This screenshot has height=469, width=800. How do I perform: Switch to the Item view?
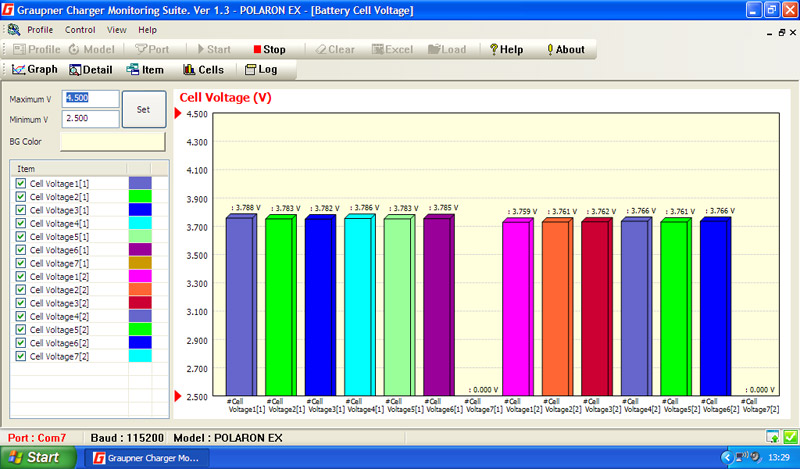pos(145,70)
